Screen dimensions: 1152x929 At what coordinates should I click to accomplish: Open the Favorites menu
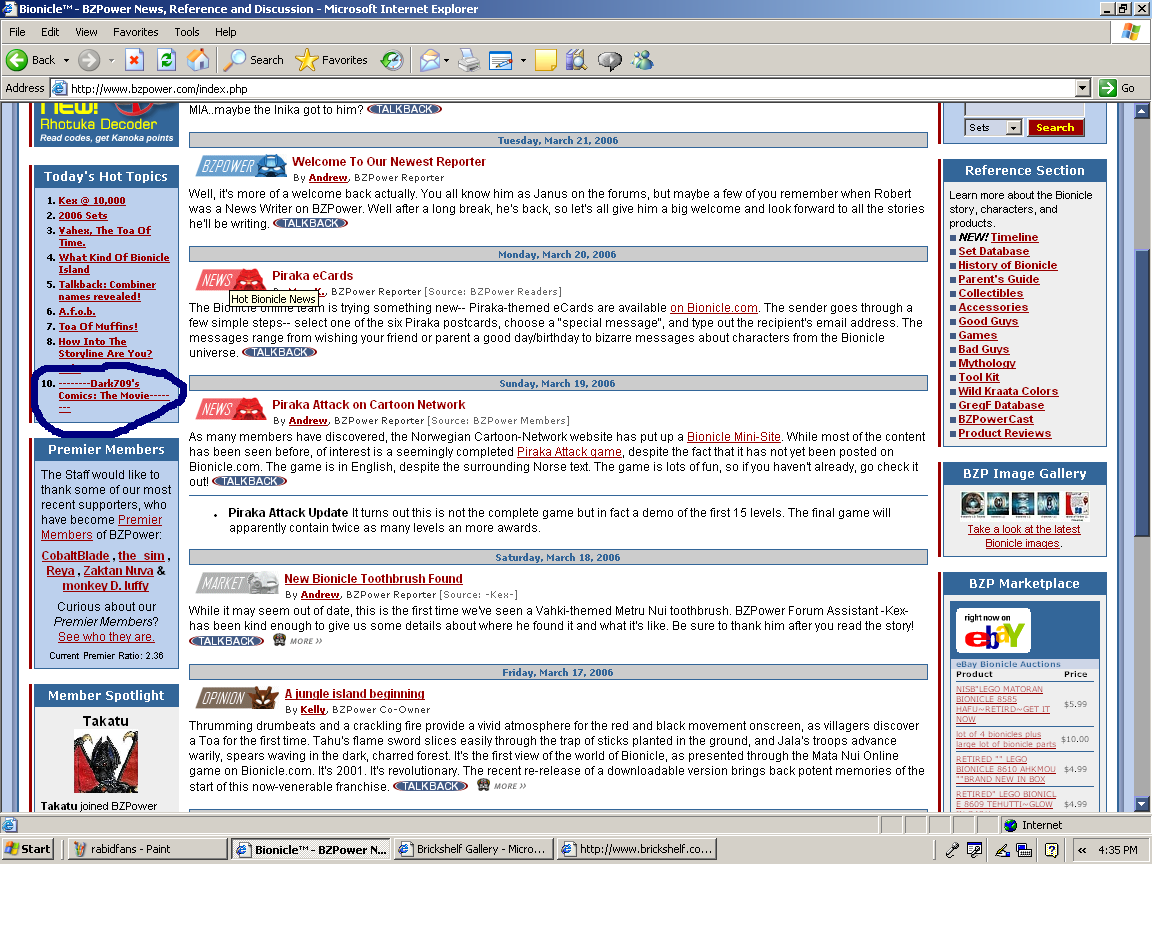point(135,32)
